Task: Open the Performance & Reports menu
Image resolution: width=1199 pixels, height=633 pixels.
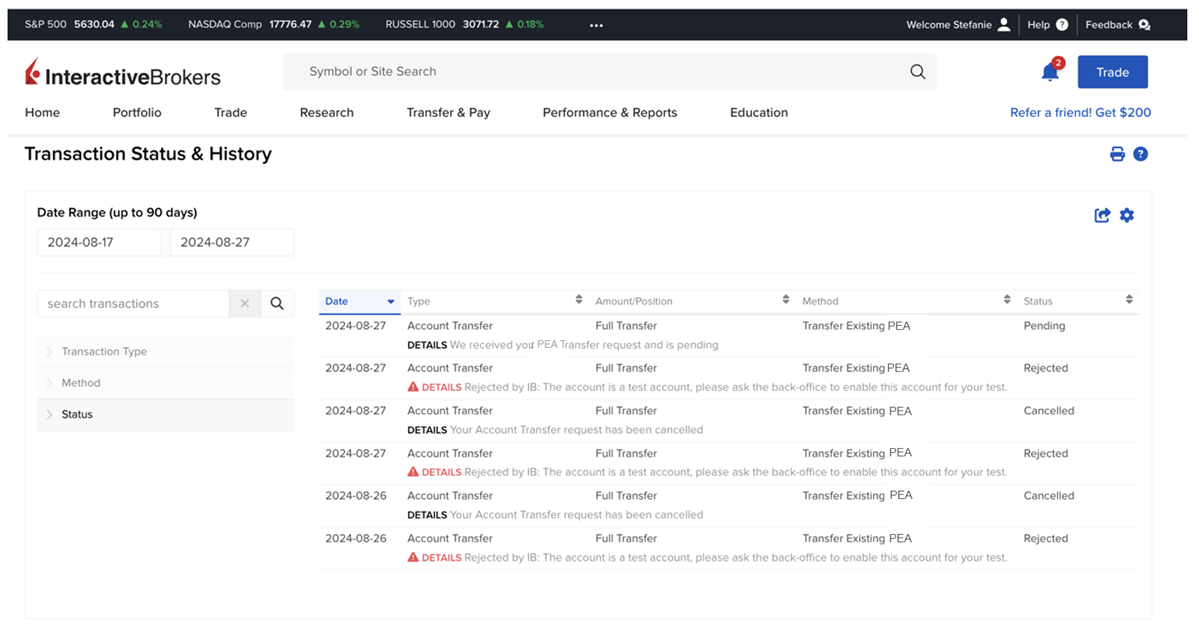Action: coord(609,112)
